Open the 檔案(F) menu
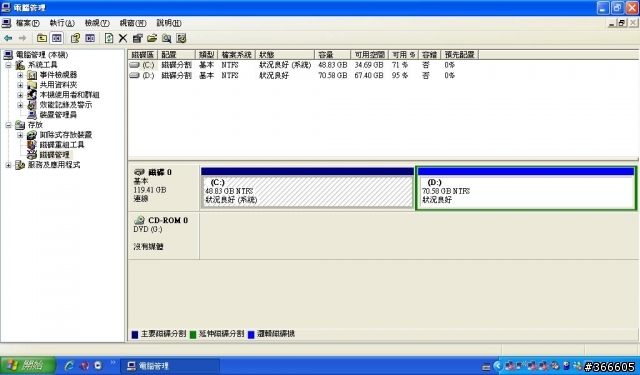Image resolution: width=640 pixels, height=375 pixels. [x=28, y=23]
